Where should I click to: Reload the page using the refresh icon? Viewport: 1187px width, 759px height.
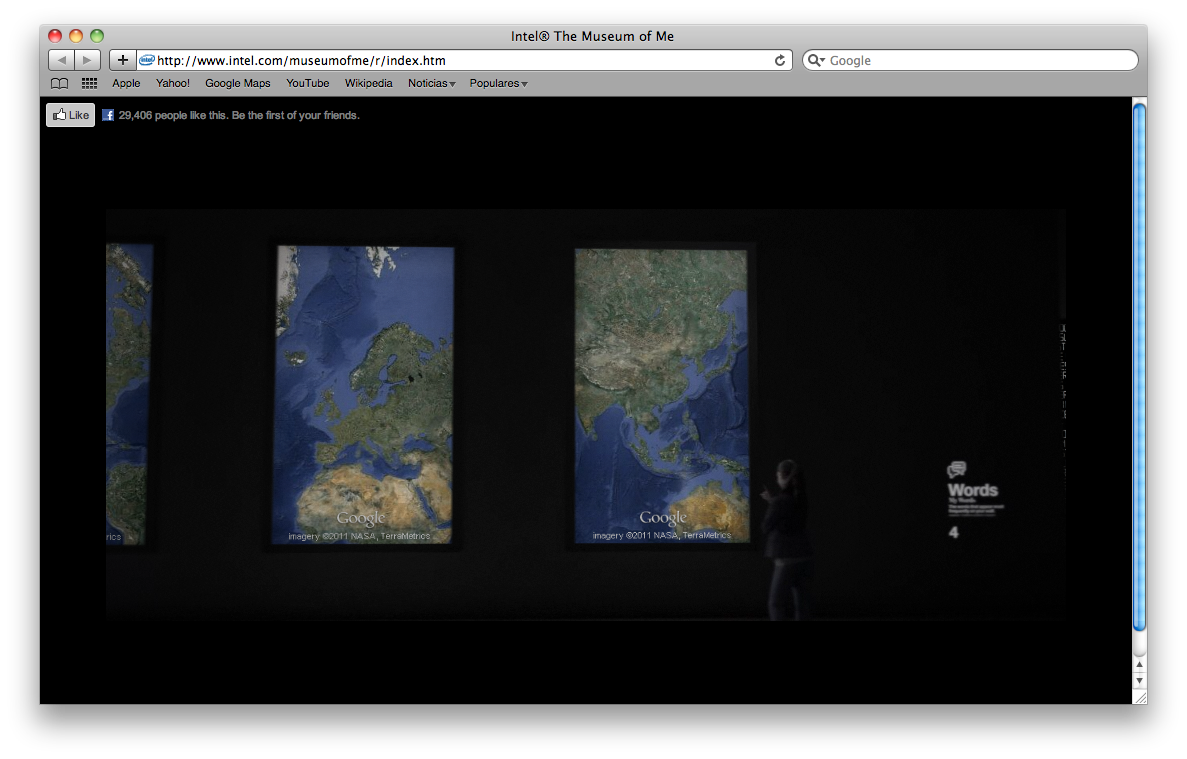click(x=780, y=60)
